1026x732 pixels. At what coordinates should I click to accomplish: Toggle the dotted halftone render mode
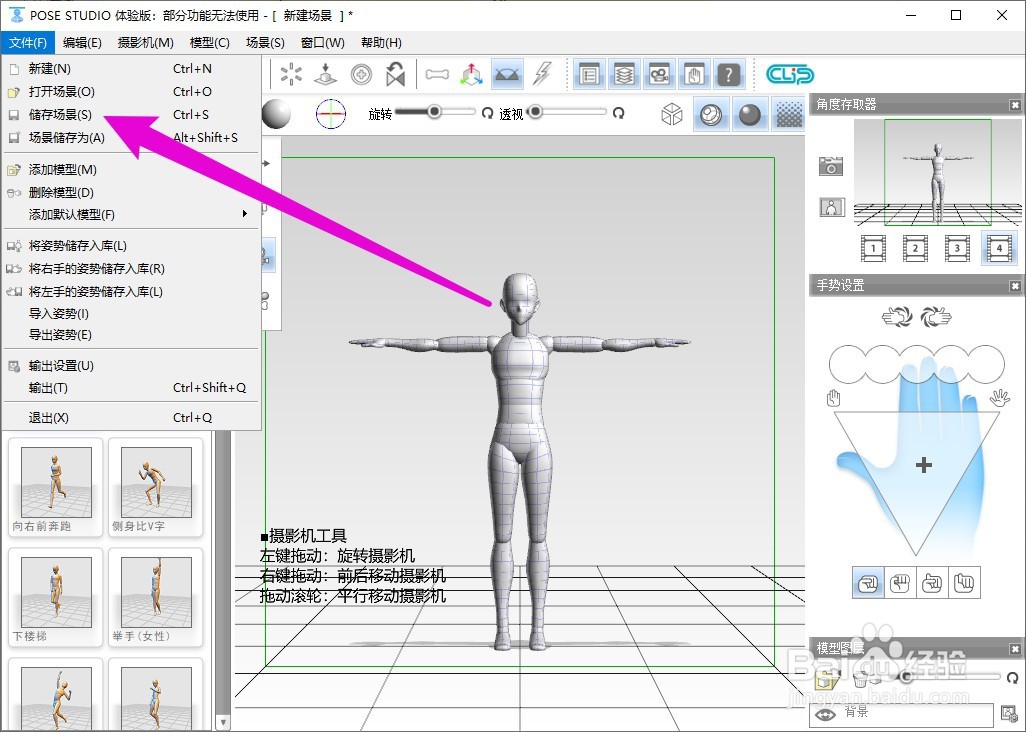[x=789, y=114]
